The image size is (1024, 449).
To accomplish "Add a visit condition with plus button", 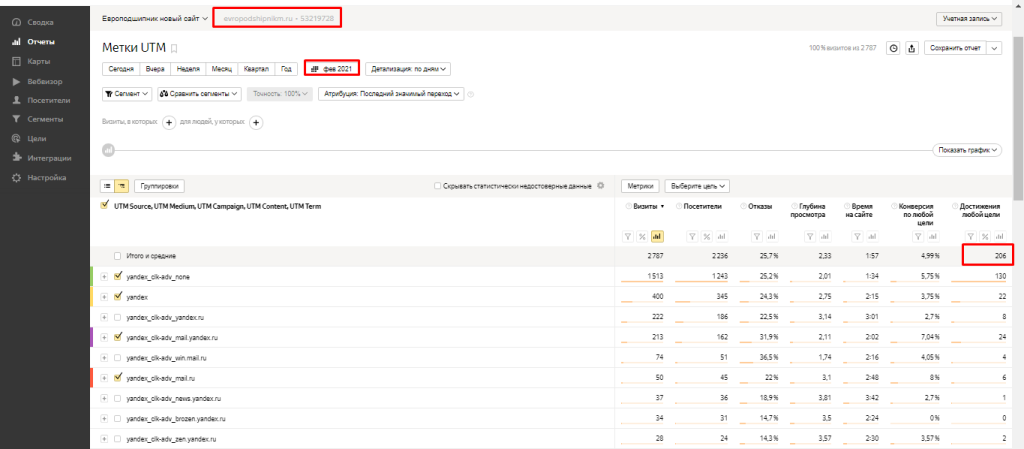I will (x=169, y=122).
